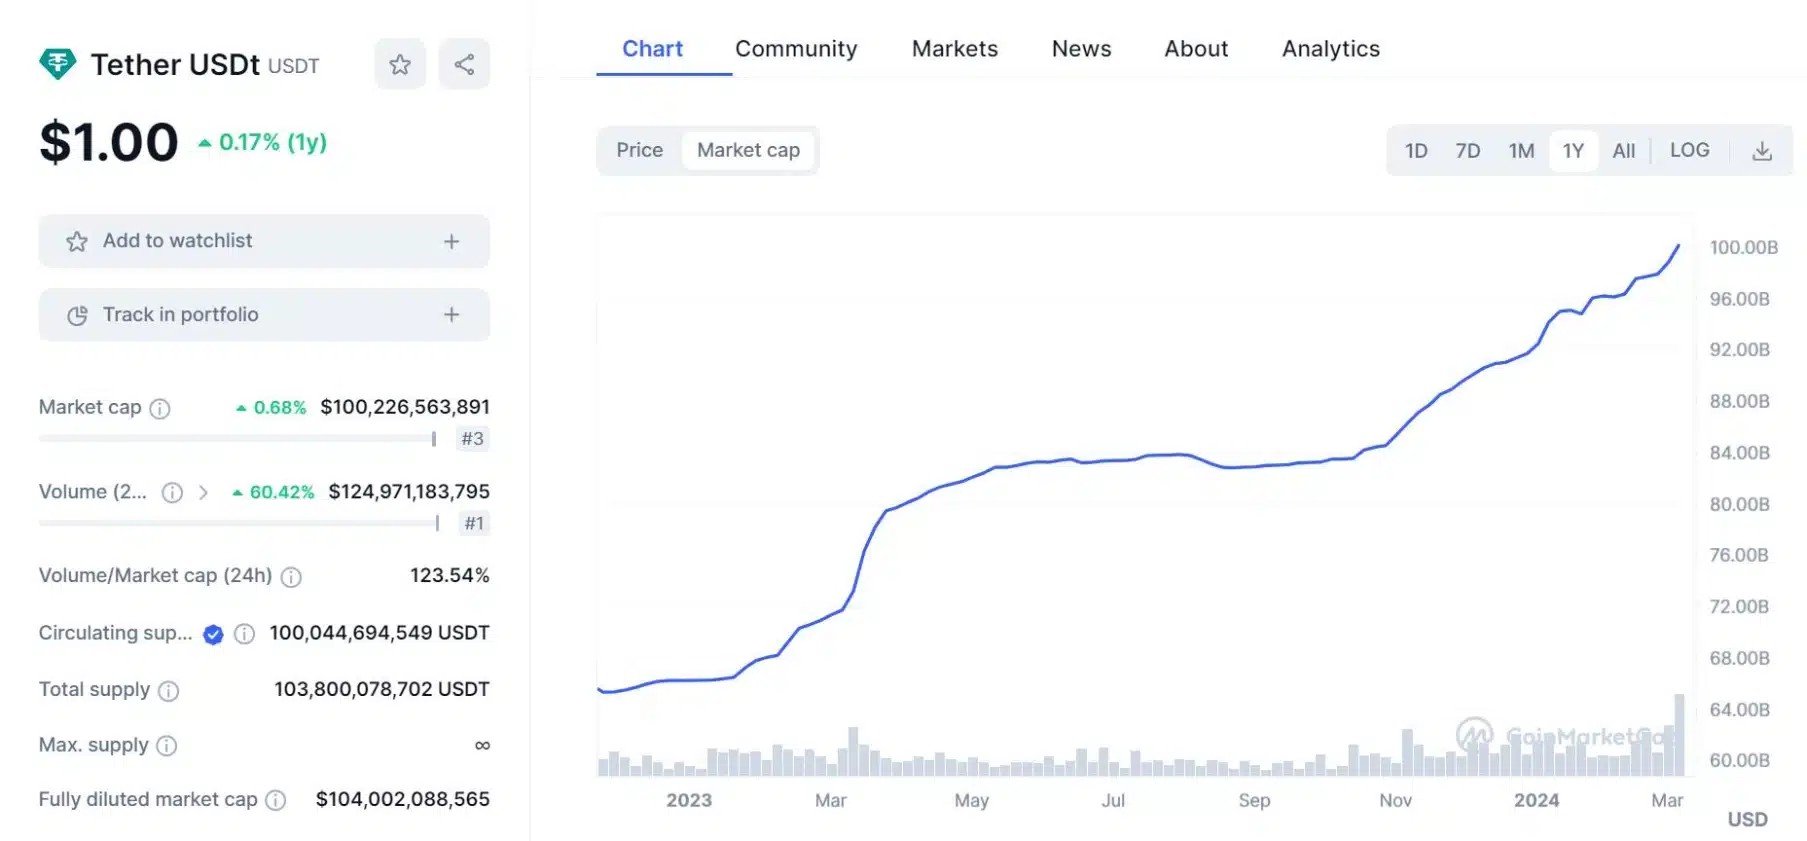
Task: Click the star icon in Add to watchlist
Action: (x=77, y=242)
